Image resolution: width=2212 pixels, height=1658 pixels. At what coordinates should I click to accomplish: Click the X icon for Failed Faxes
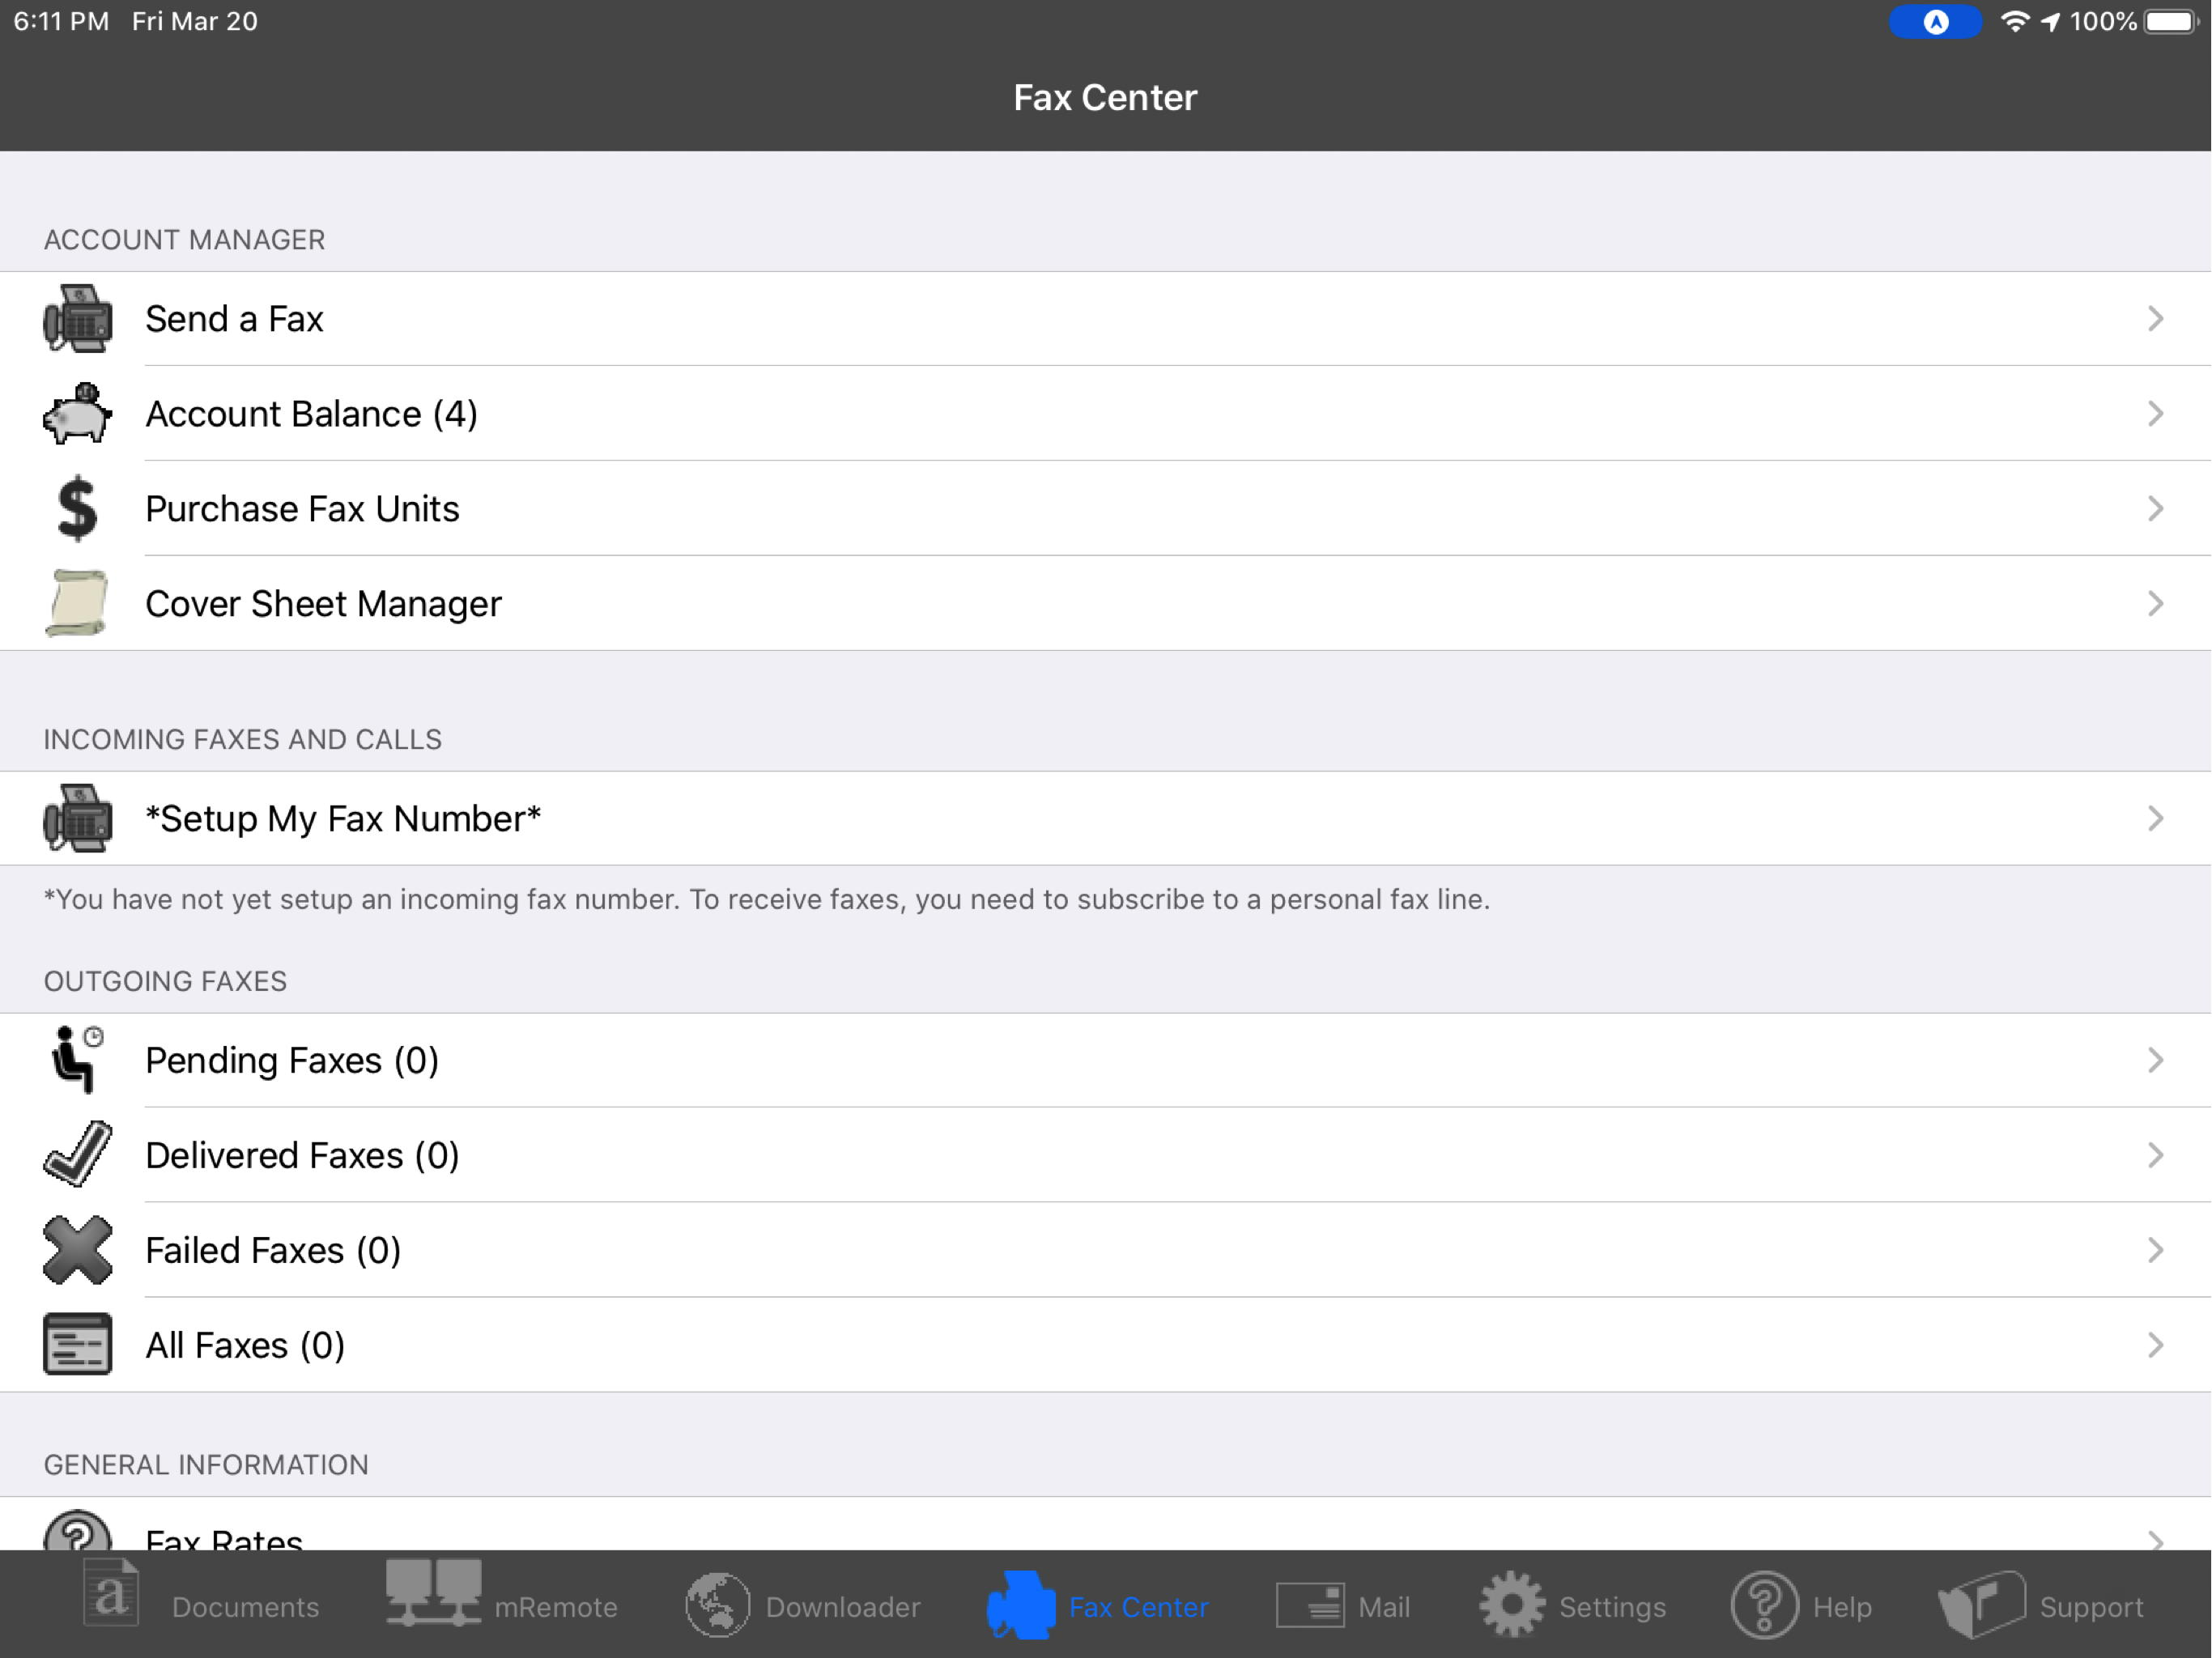[77, 1250]
